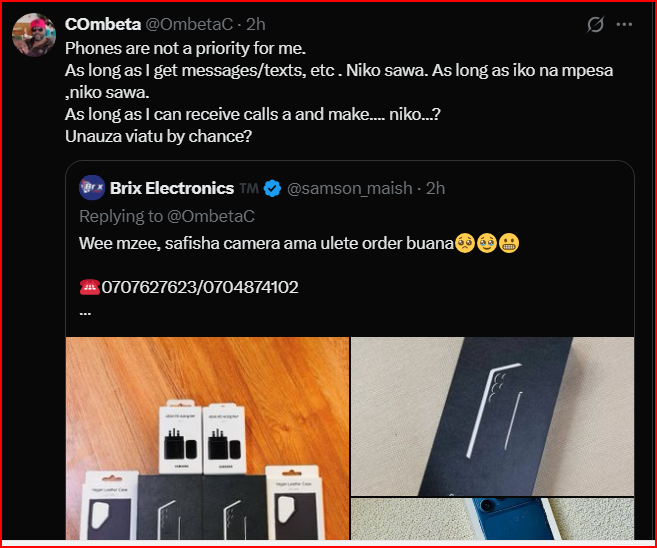Viewport: 657px width, 548px height.
Task: Click the main tweet's 2h timestamp
Action: (255, 24)
